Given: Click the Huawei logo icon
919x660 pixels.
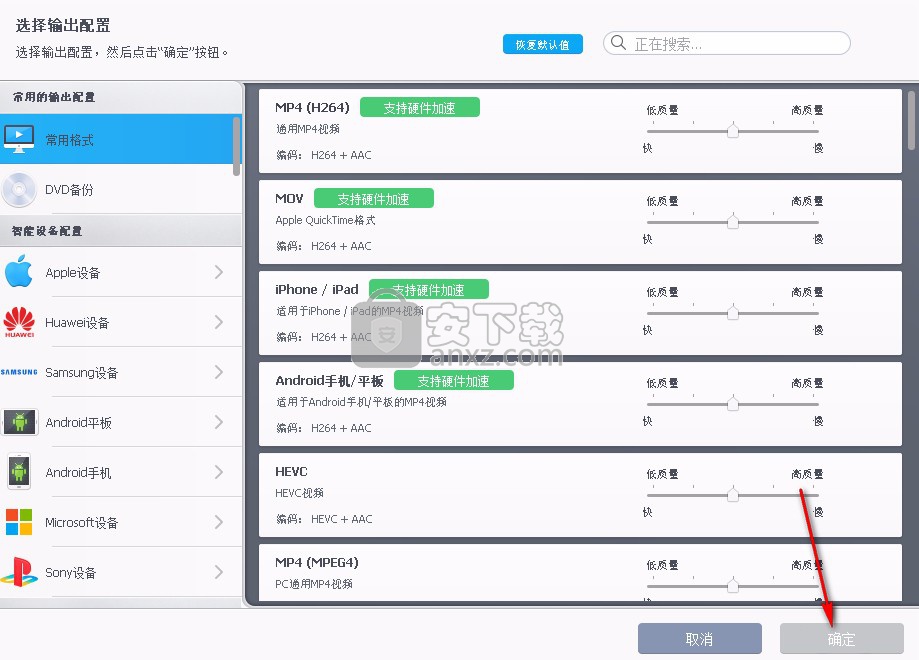Looking at the screenshot, I should [19, 322].
